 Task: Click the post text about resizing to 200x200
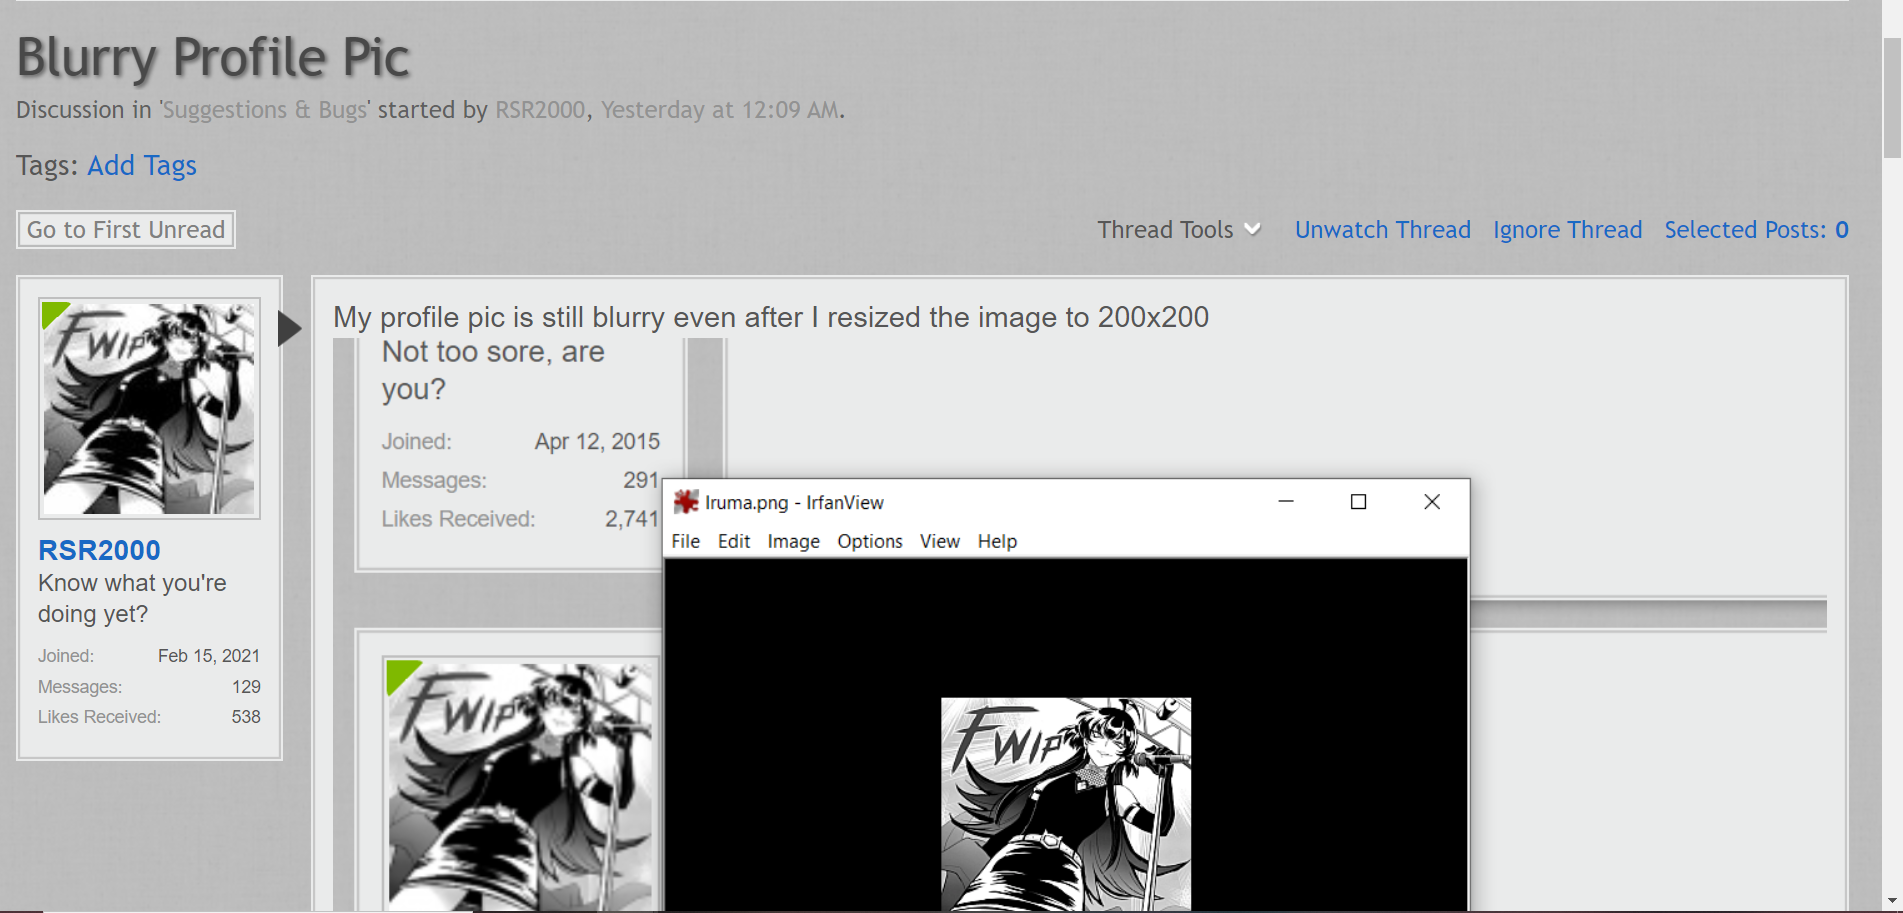pos(771,317)
